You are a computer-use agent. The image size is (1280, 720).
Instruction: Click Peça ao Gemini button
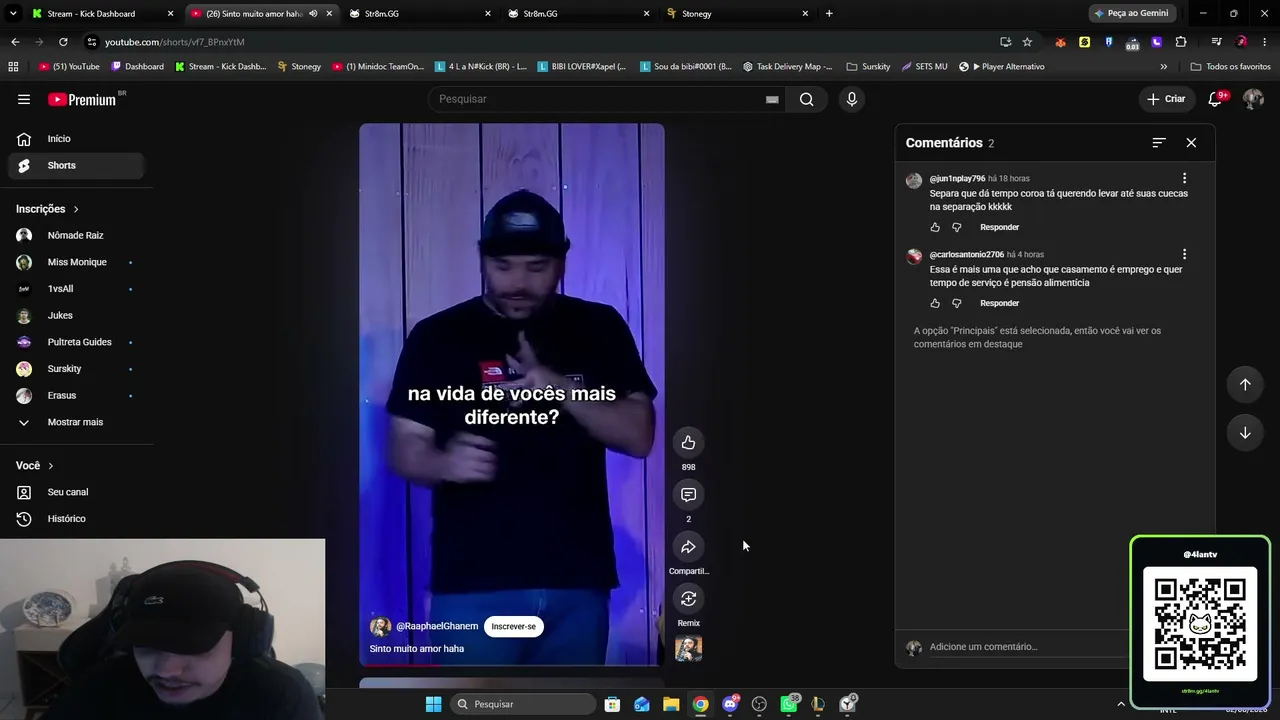click(x=1131, y=14)
